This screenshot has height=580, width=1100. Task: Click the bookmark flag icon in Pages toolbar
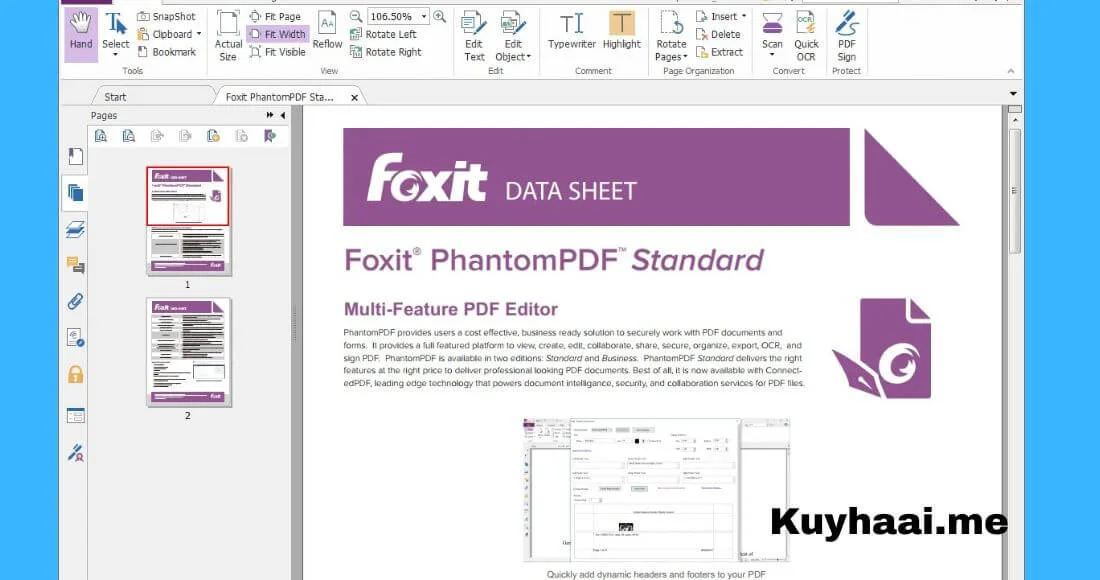tap(270, 136)
